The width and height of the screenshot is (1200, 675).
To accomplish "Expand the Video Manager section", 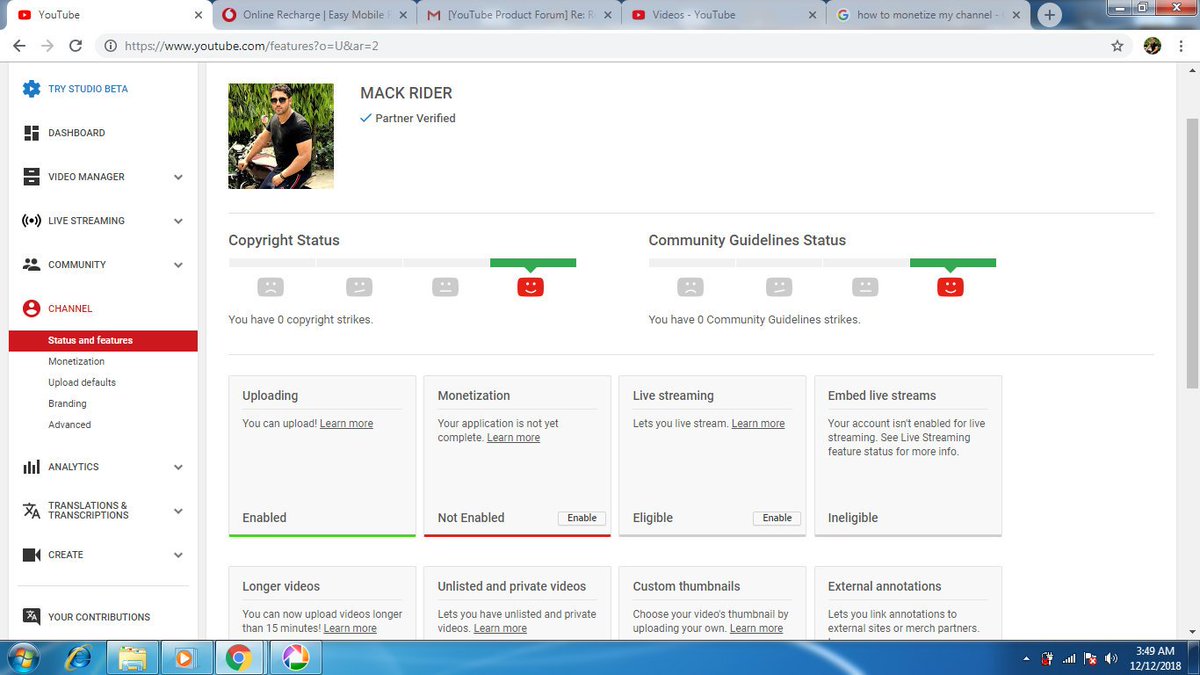I will (178, 177).
